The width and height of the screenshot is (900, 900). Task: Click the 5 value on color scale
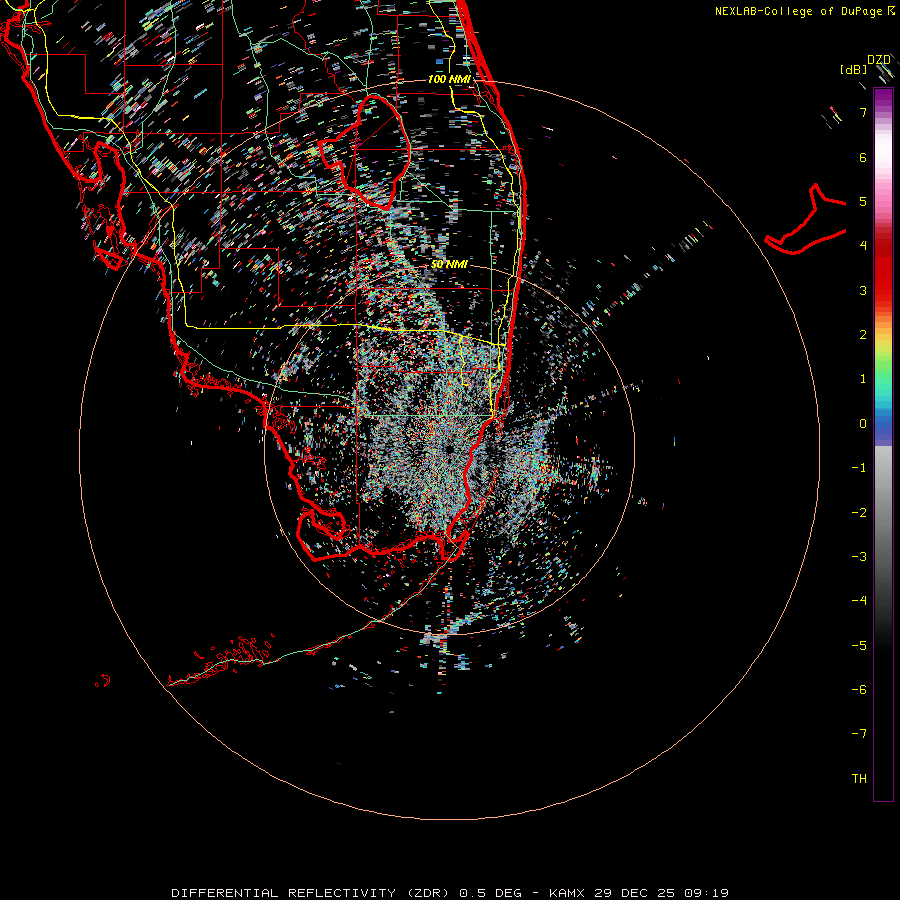click(x=863, y=201)
